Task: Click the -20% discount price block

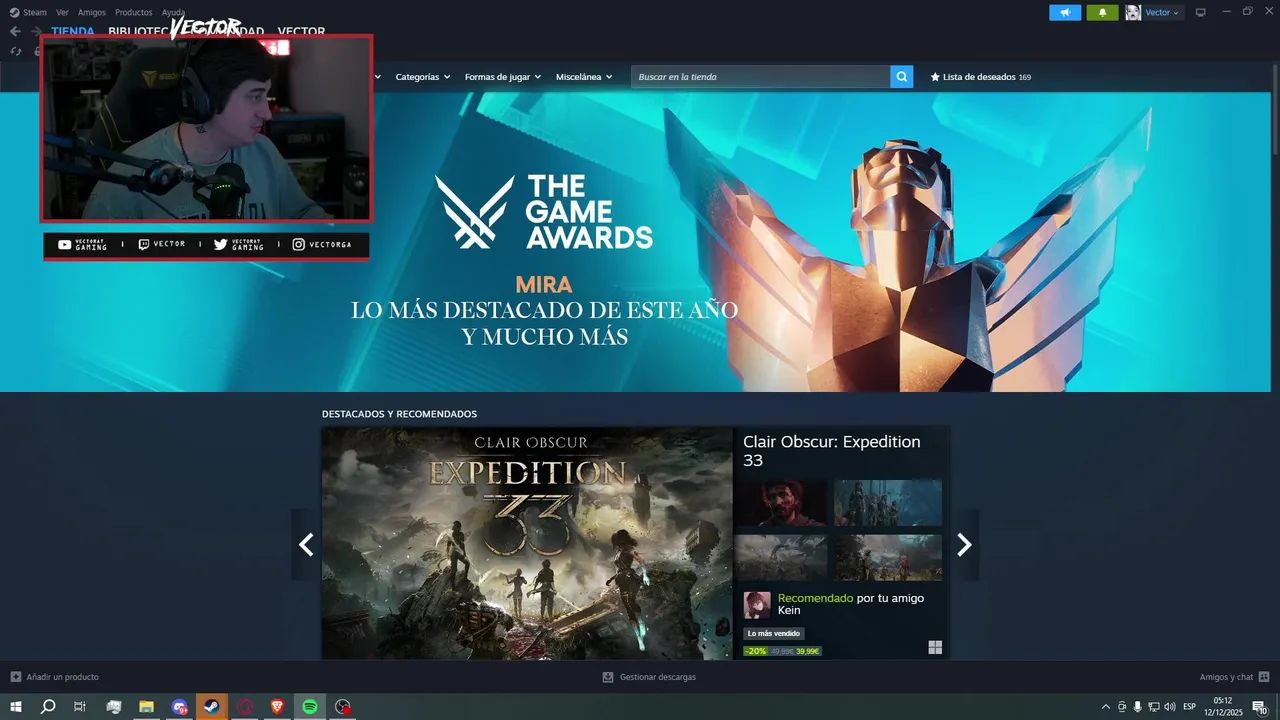Action: (x=782, y=651)
